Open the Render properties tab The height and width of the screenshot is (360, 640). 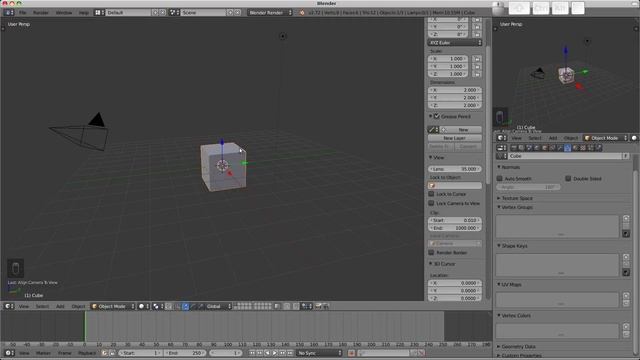[514, 148]
